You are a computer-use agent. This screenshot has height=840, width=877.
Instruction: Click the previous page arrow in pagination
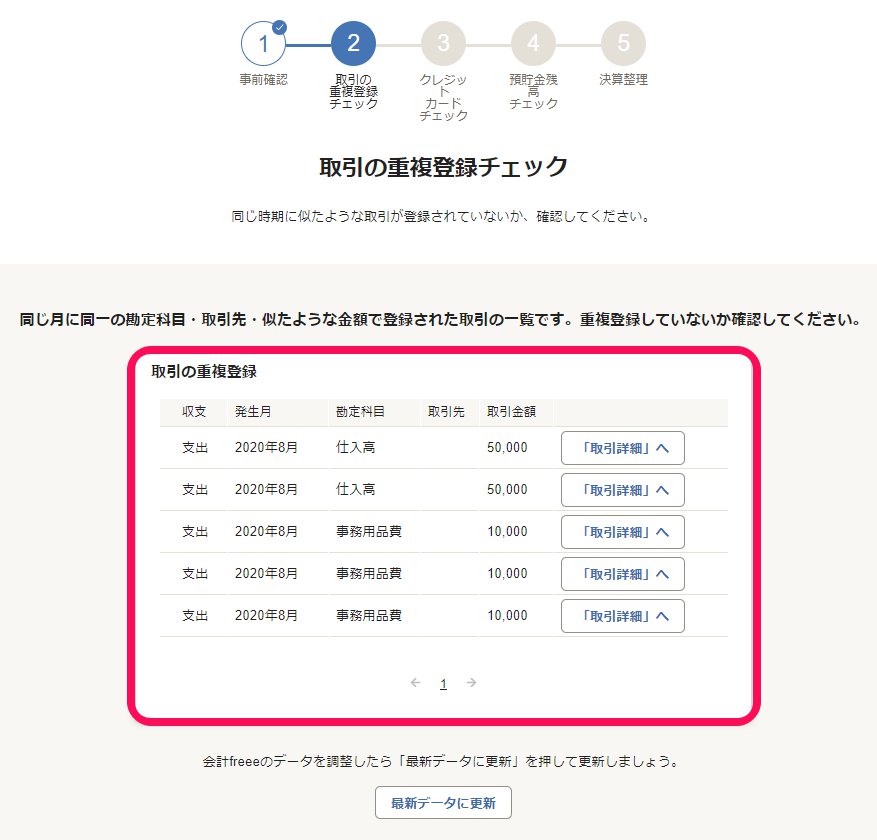(415, 682)
